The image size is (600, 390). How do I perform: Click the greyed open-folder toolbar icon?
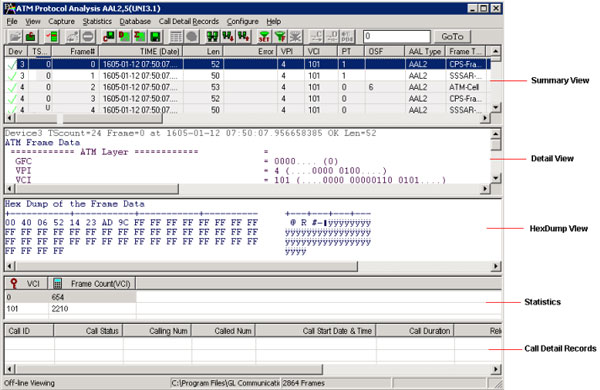(x=15, y=37)
